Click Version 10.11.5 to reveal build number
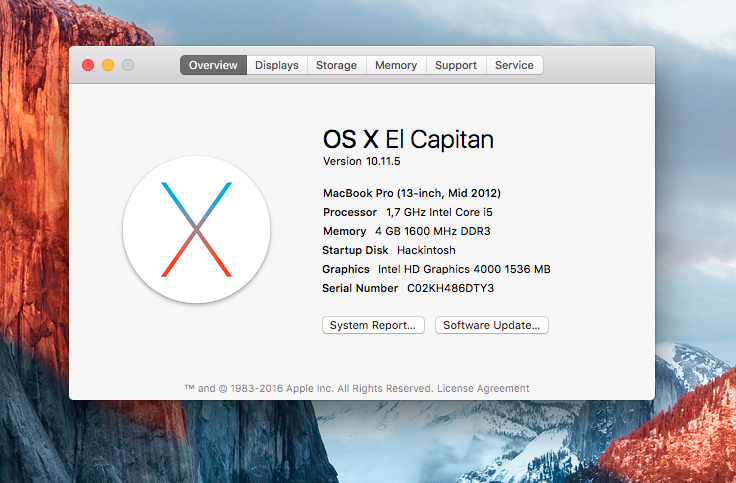The image size is (736, 483). point(361,161)
